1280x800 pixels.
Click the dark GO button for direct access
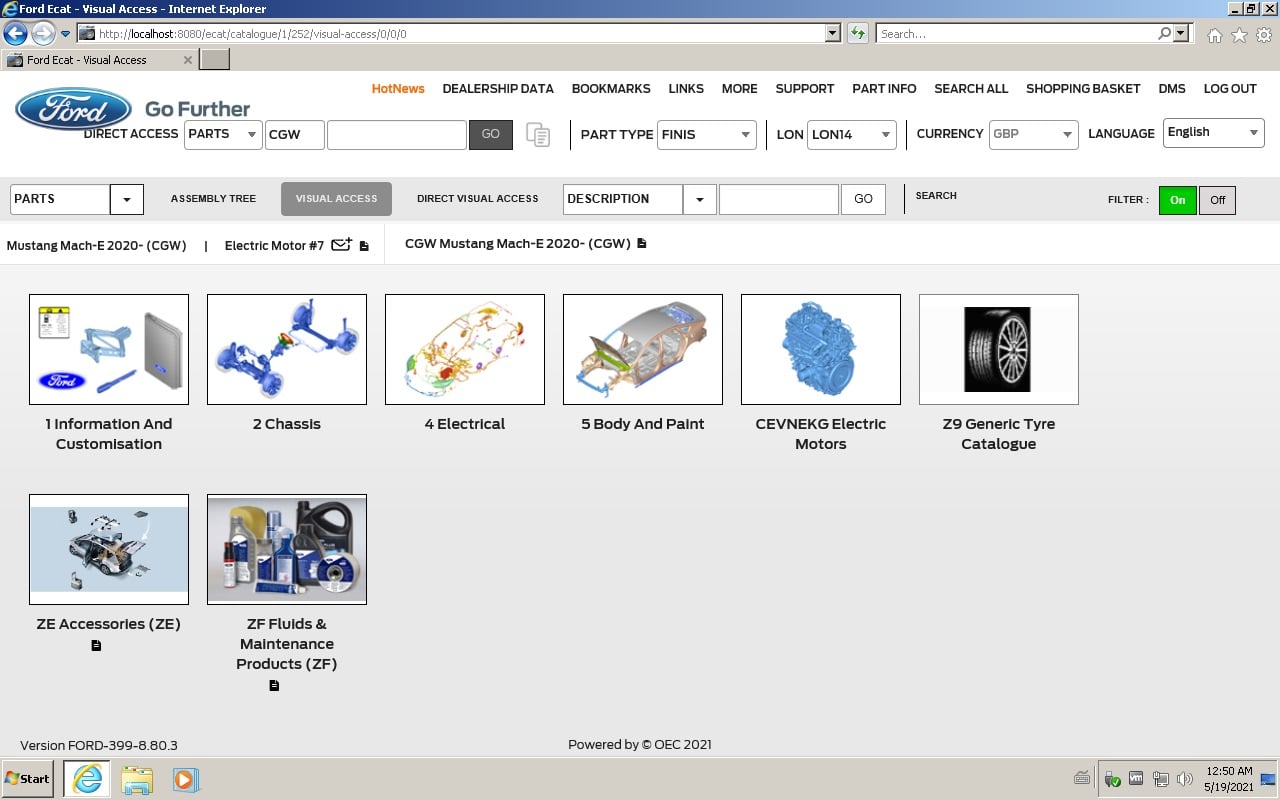point(491,134)
